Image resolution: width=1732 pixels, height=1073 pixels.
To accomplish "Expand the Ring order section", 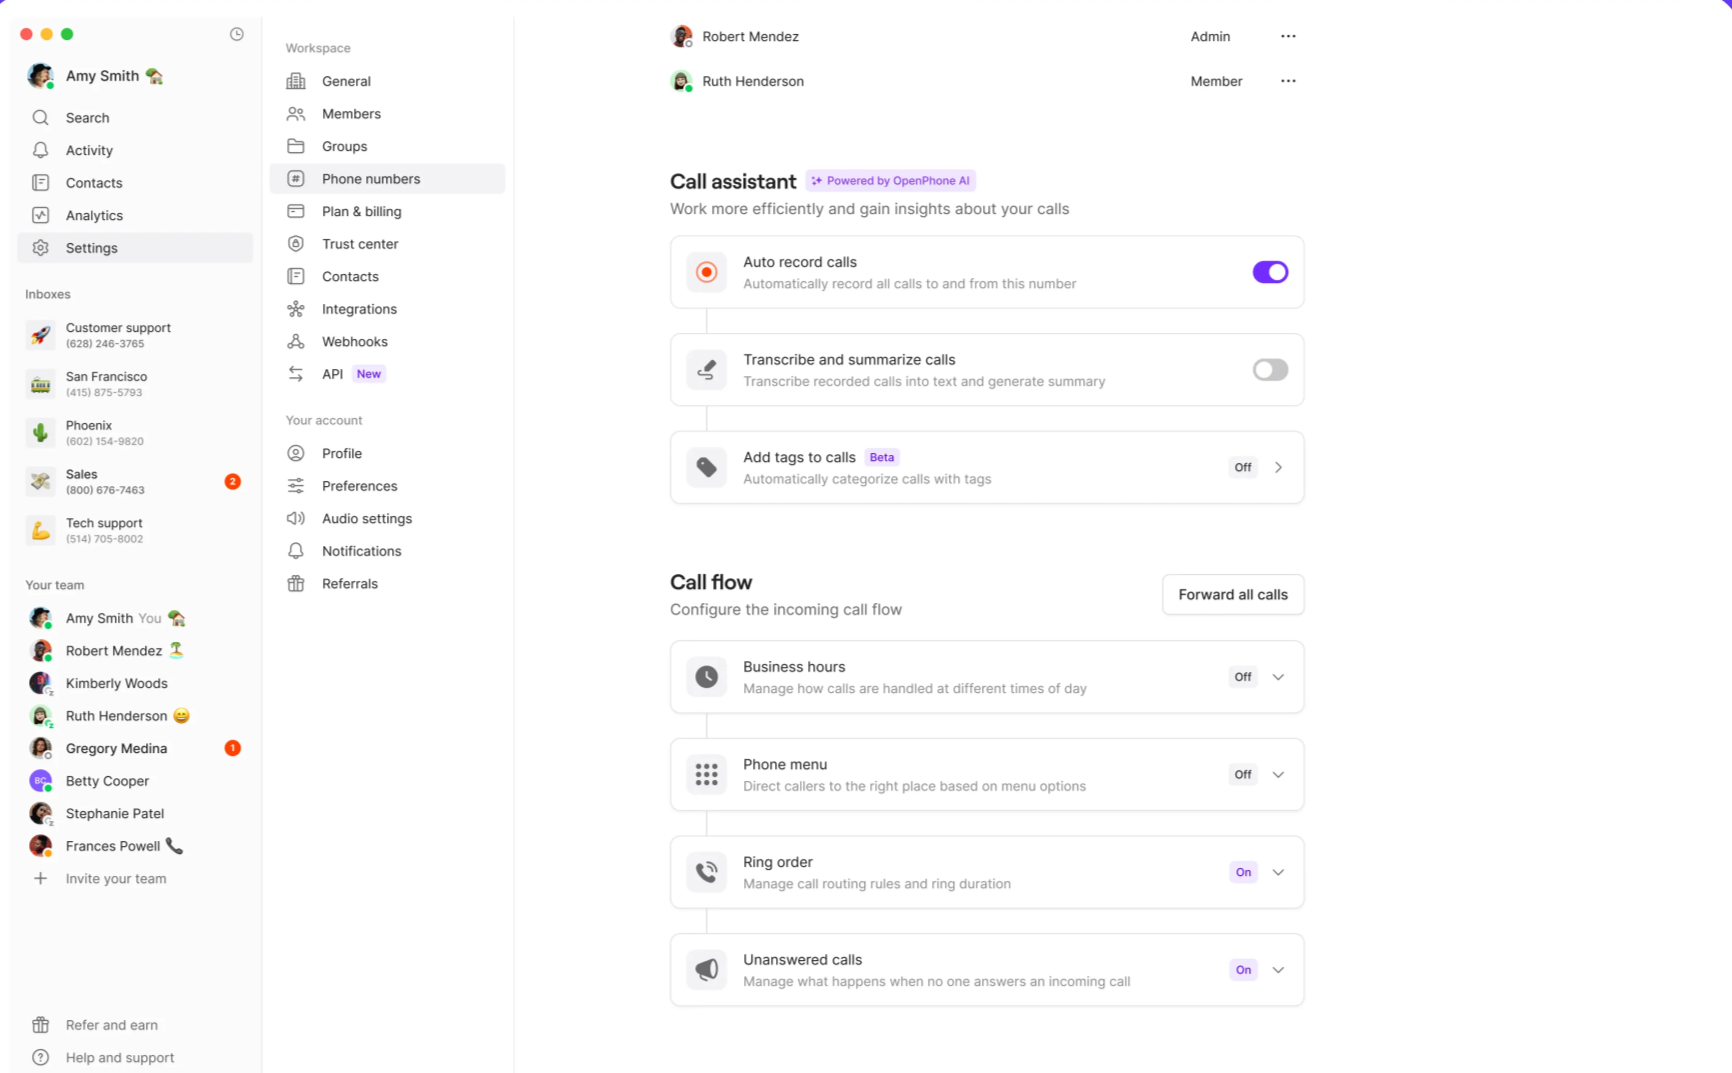I will pyautogui.click(x=1278, y=872).
